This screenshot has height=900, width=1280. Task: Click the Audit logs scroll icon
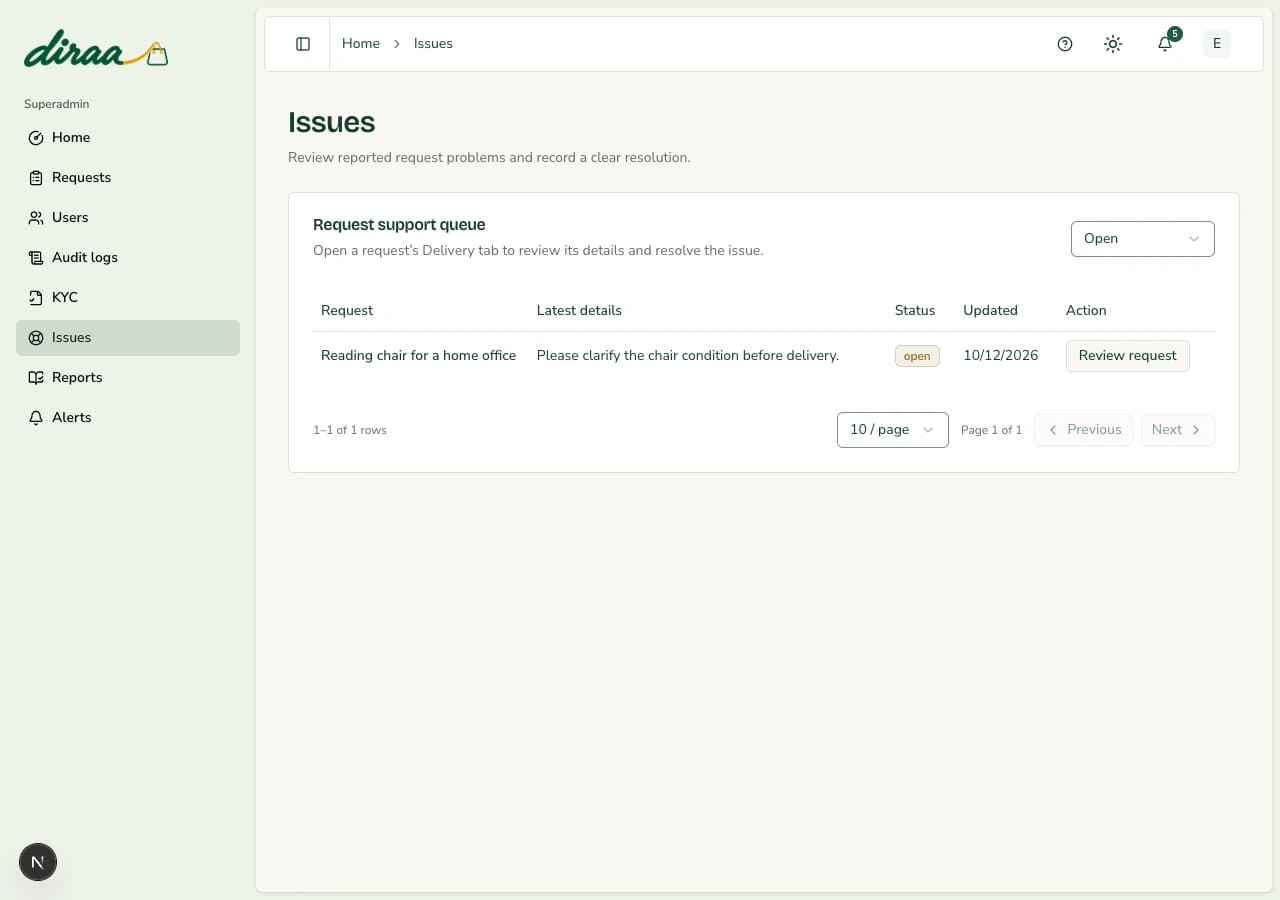(36, 258)
